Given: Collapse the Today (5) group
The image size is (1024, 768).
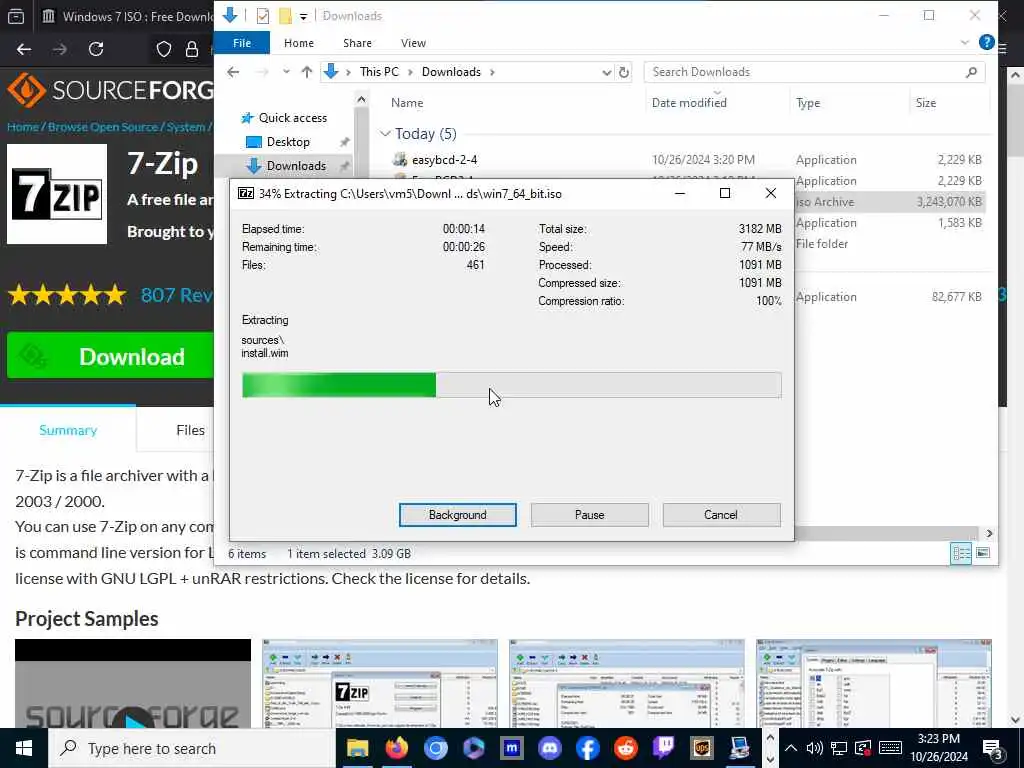Looking at the screenshot, I should [385, 134].
